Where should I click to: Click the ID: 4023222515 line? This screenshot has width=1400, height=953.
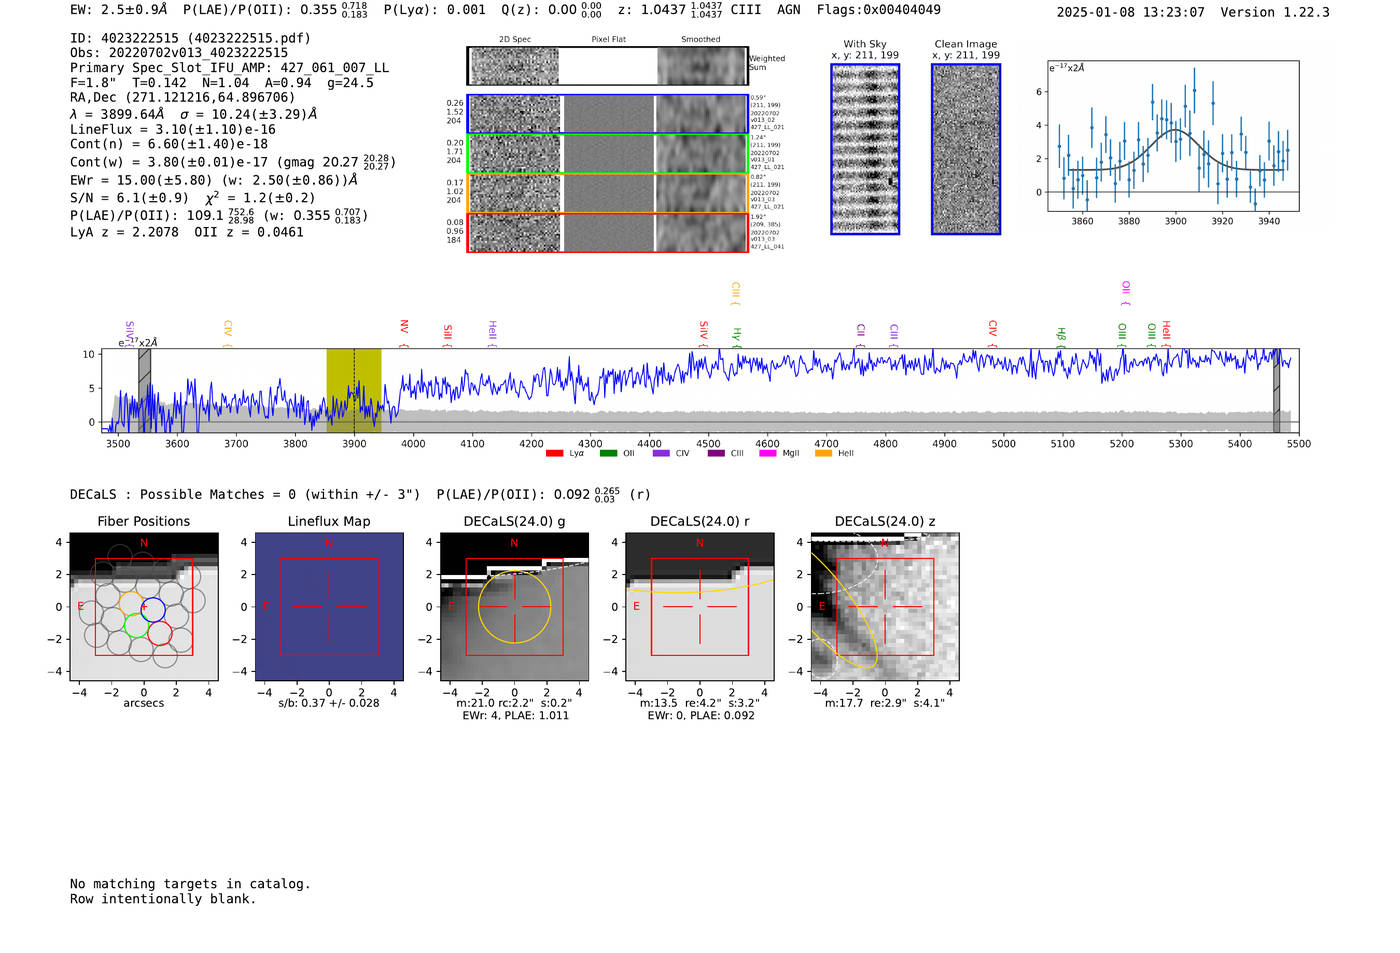click(x=190, y=38)
